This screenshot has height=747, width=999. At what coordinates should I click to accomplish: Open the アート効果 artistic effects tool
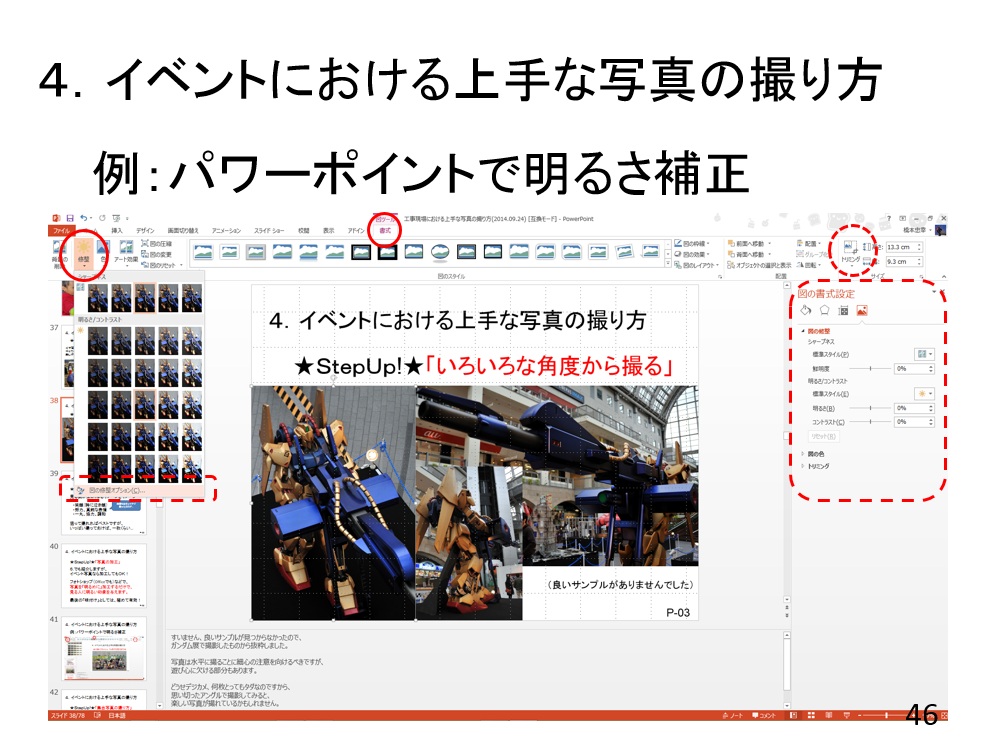pyautogui.click(x=126, y=252)
